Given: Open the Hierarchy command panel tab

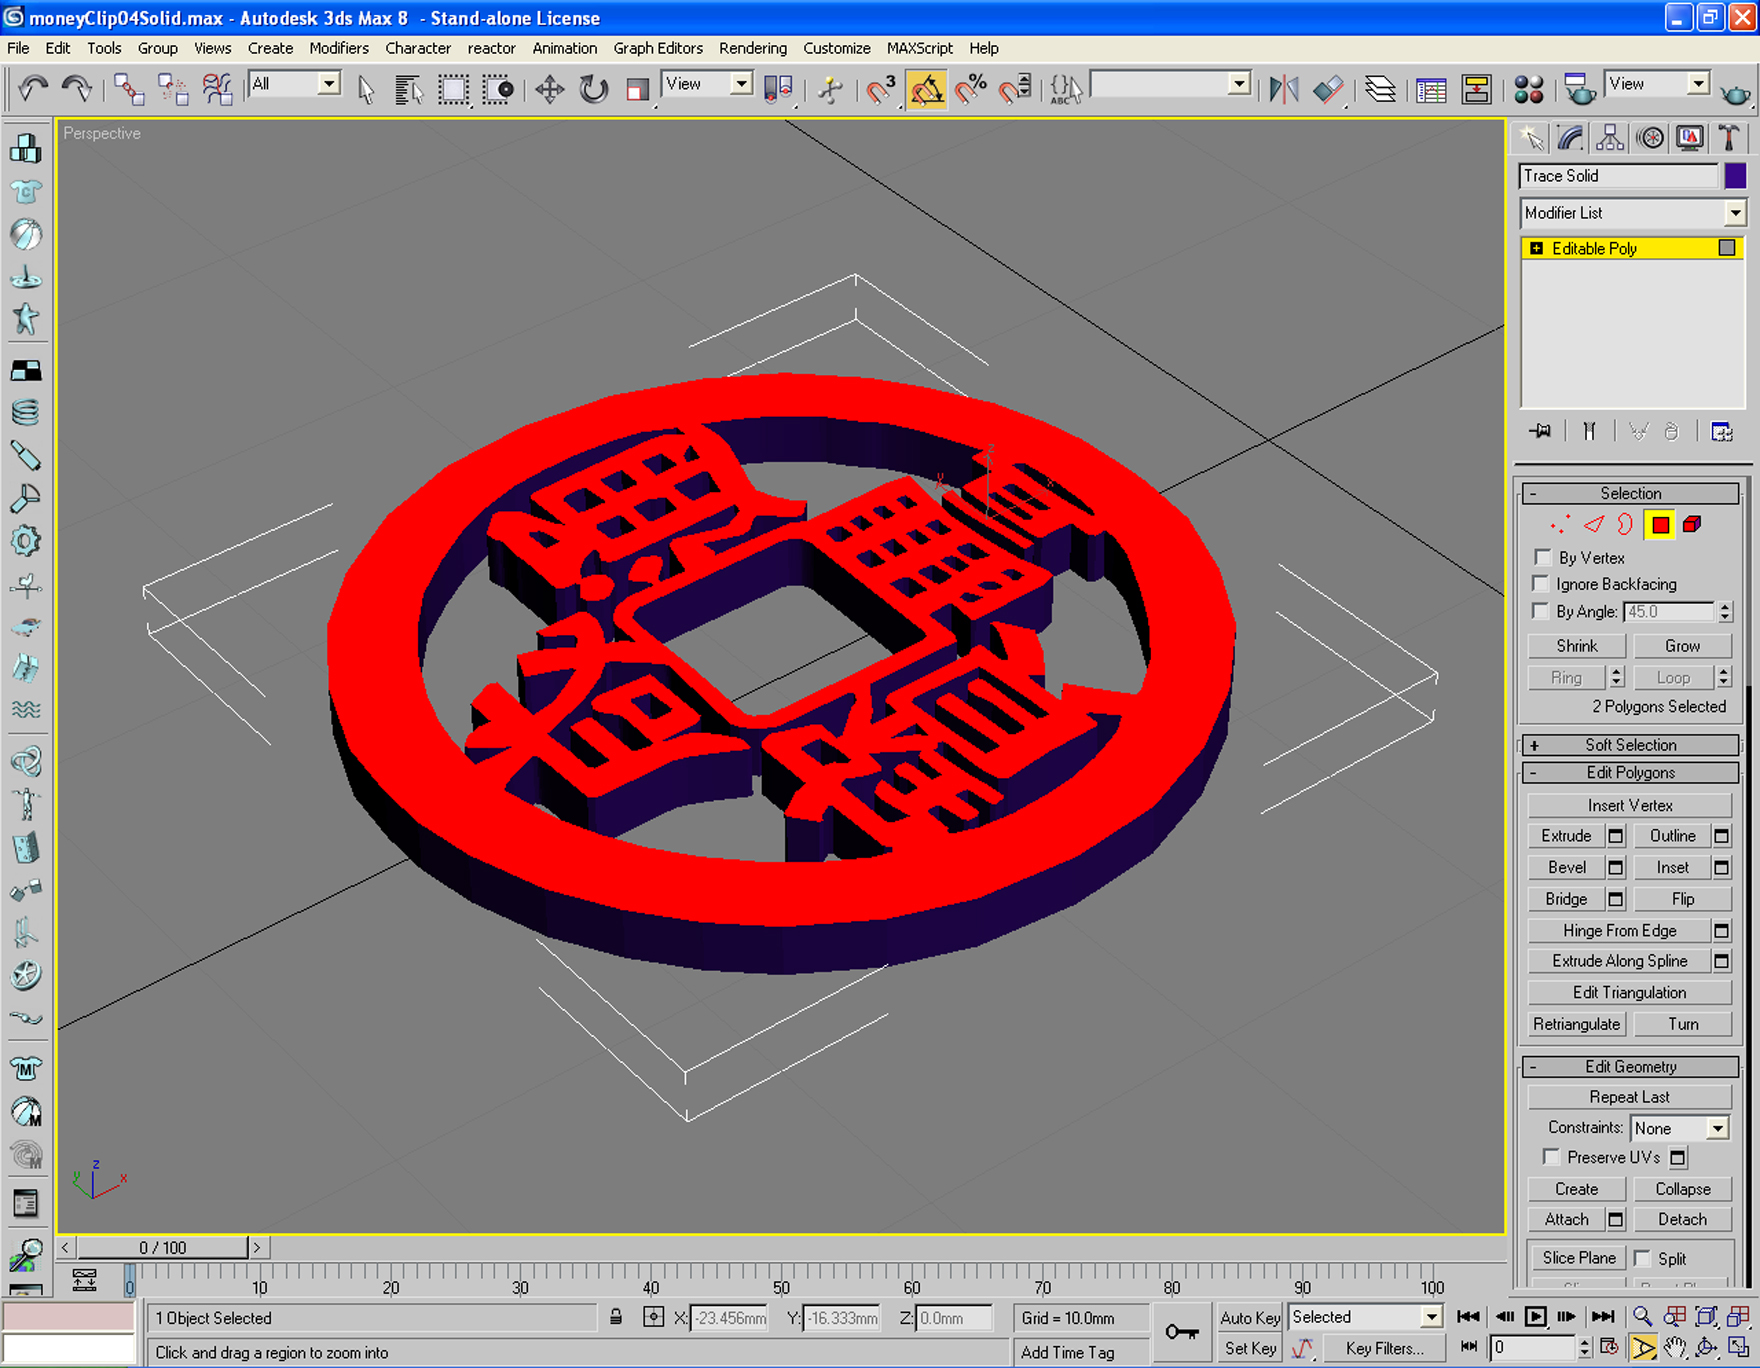Looking at the screenshot, I should (1610, 138).
